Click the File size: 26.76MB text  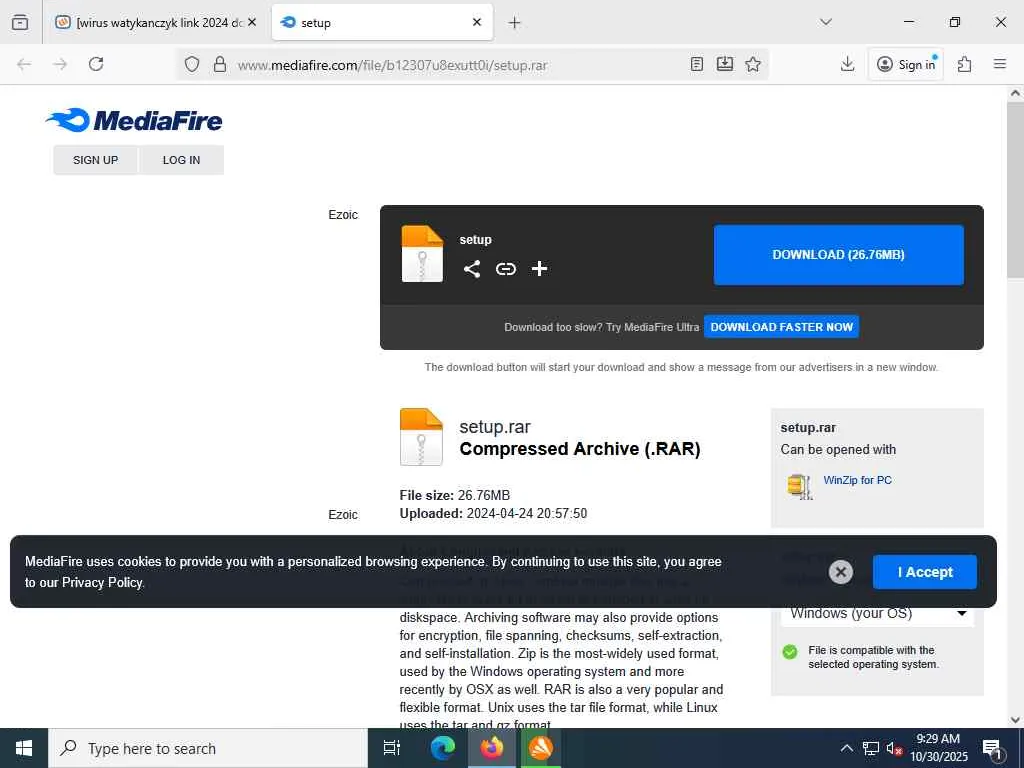point(455,495)
